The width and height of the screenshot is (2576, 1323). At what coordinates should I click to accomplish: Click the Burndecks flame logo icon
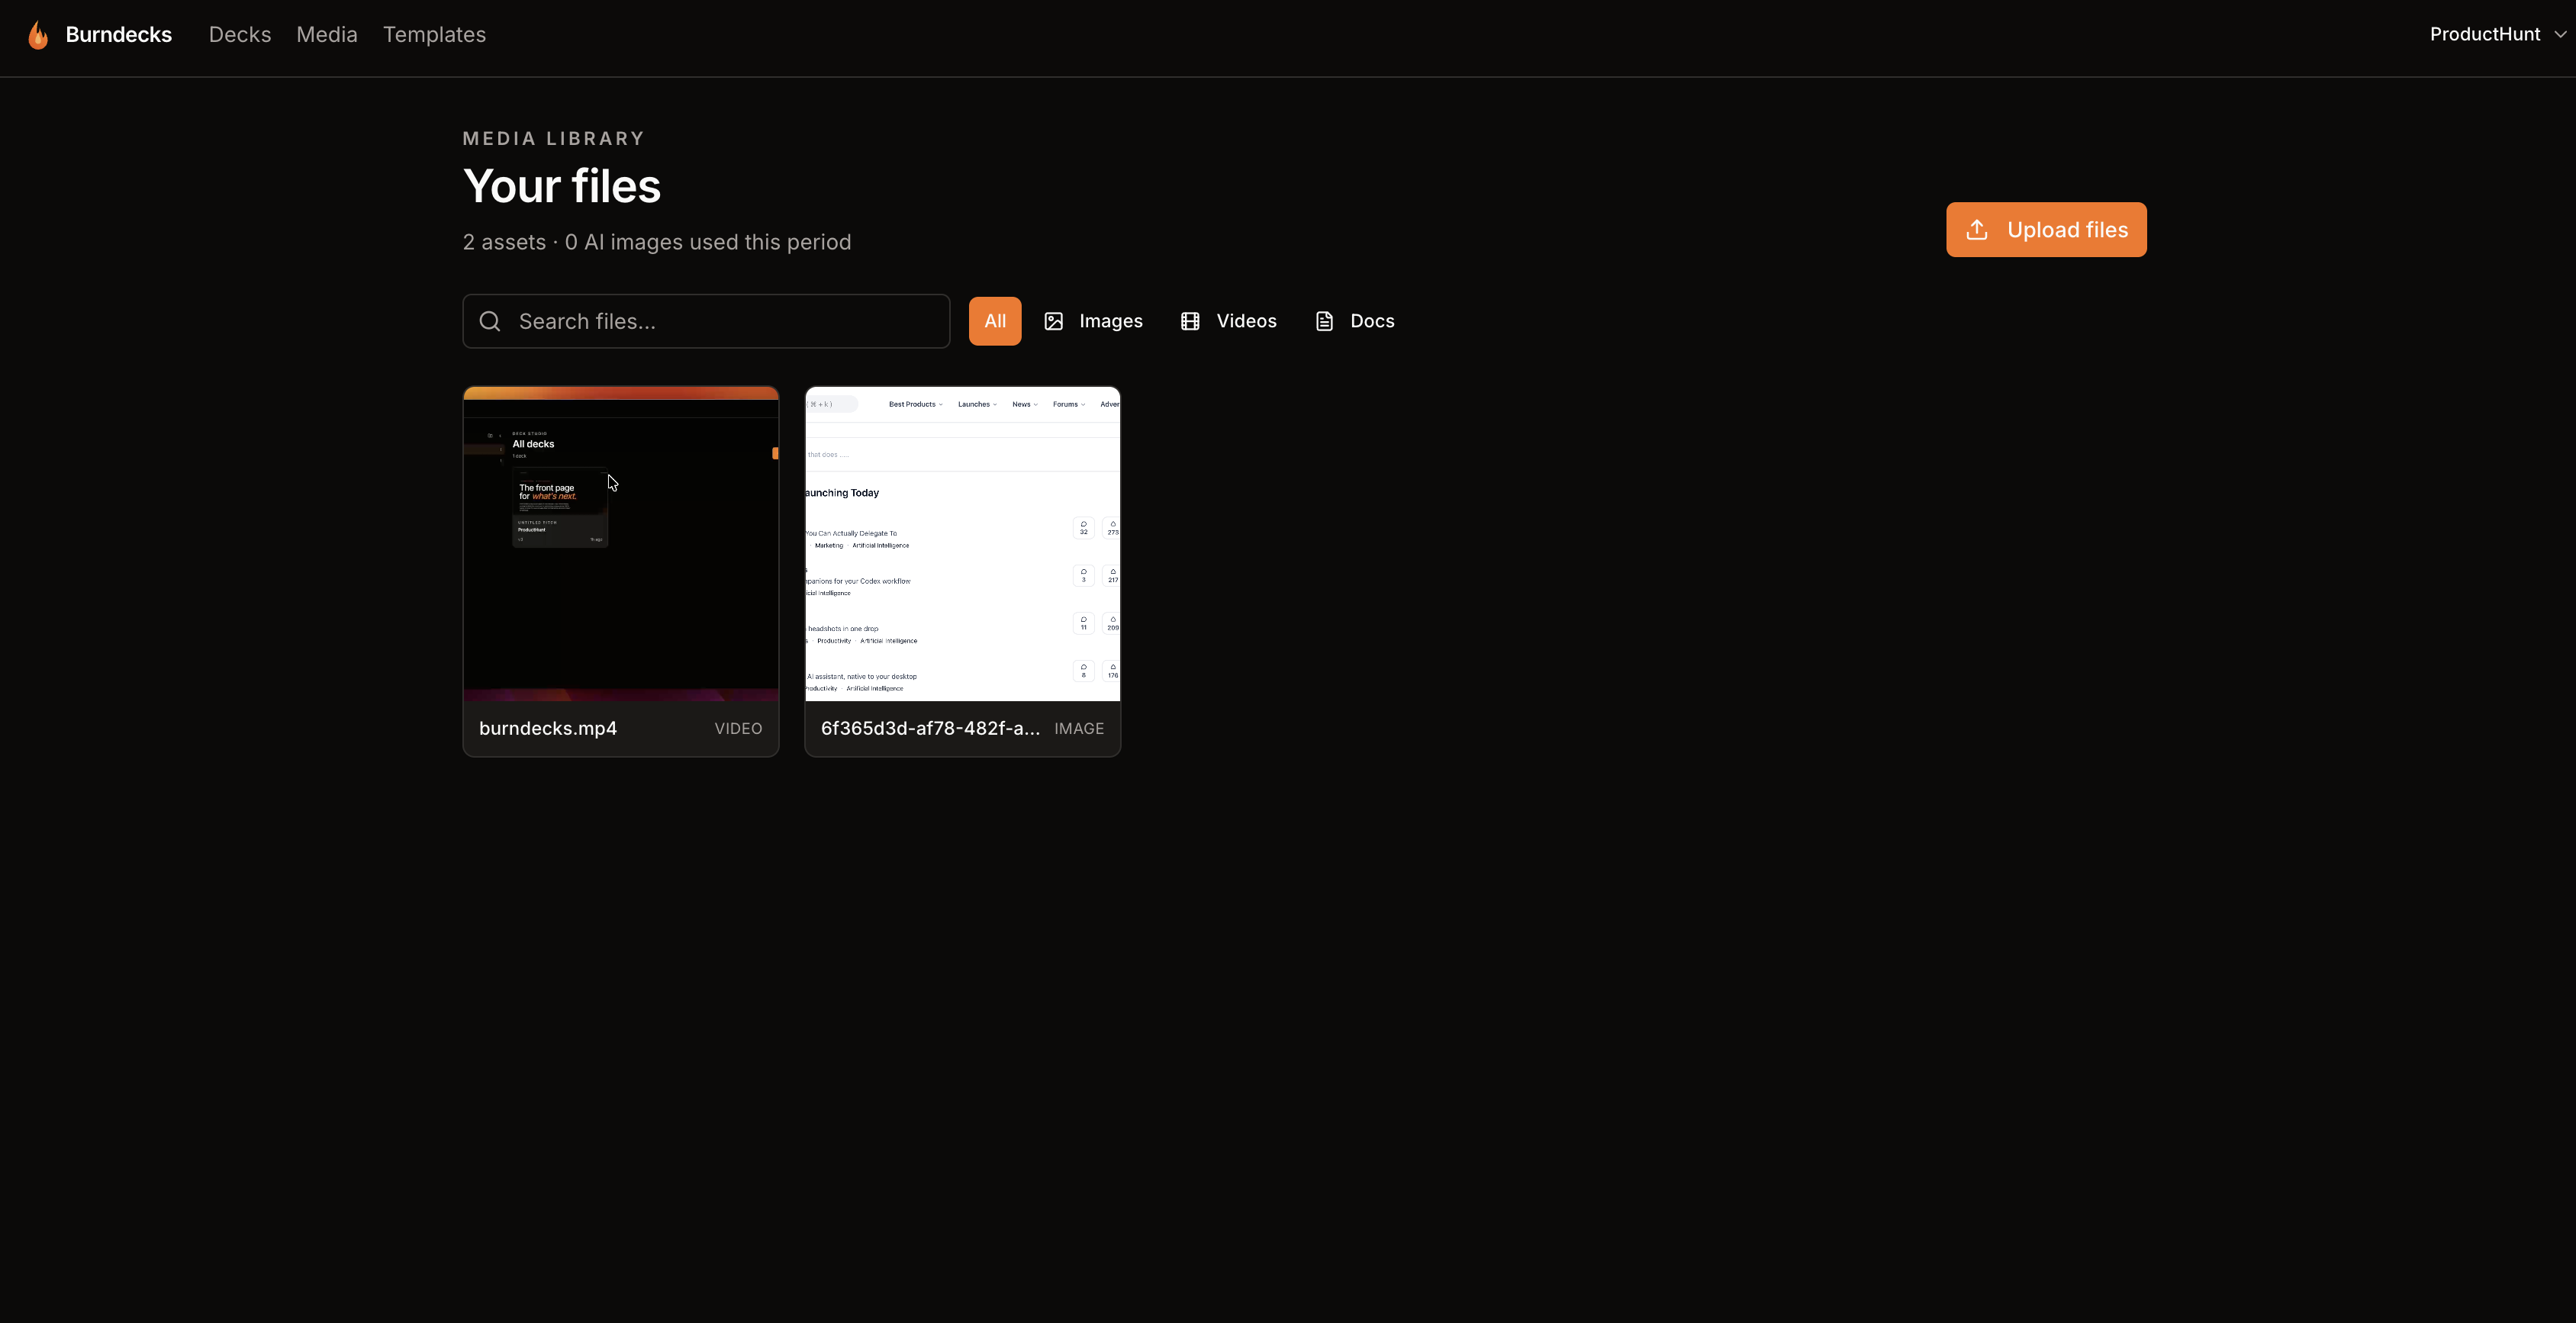tap(38, 35)
